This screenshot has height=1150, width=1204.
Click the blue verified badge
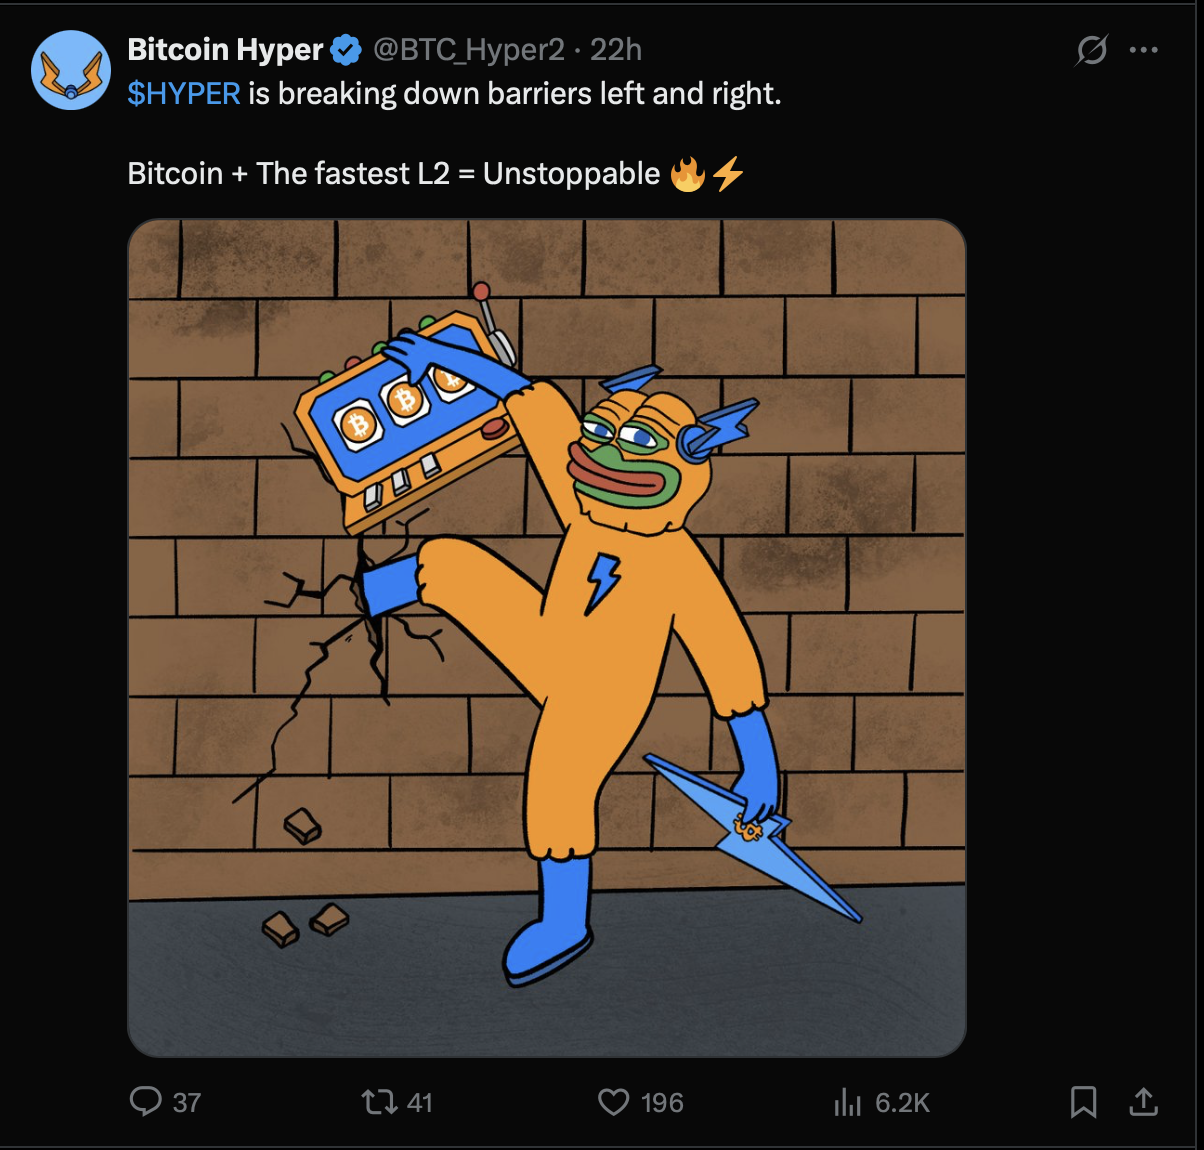(x=346, y=49)
